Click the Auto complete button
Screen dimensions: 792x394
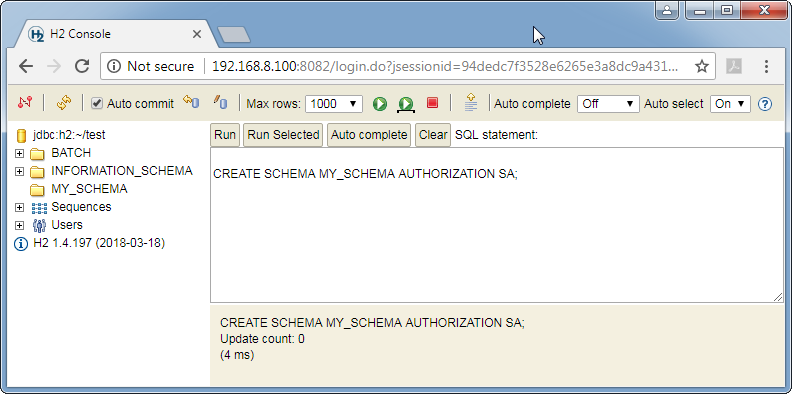(x=369, y=135)
